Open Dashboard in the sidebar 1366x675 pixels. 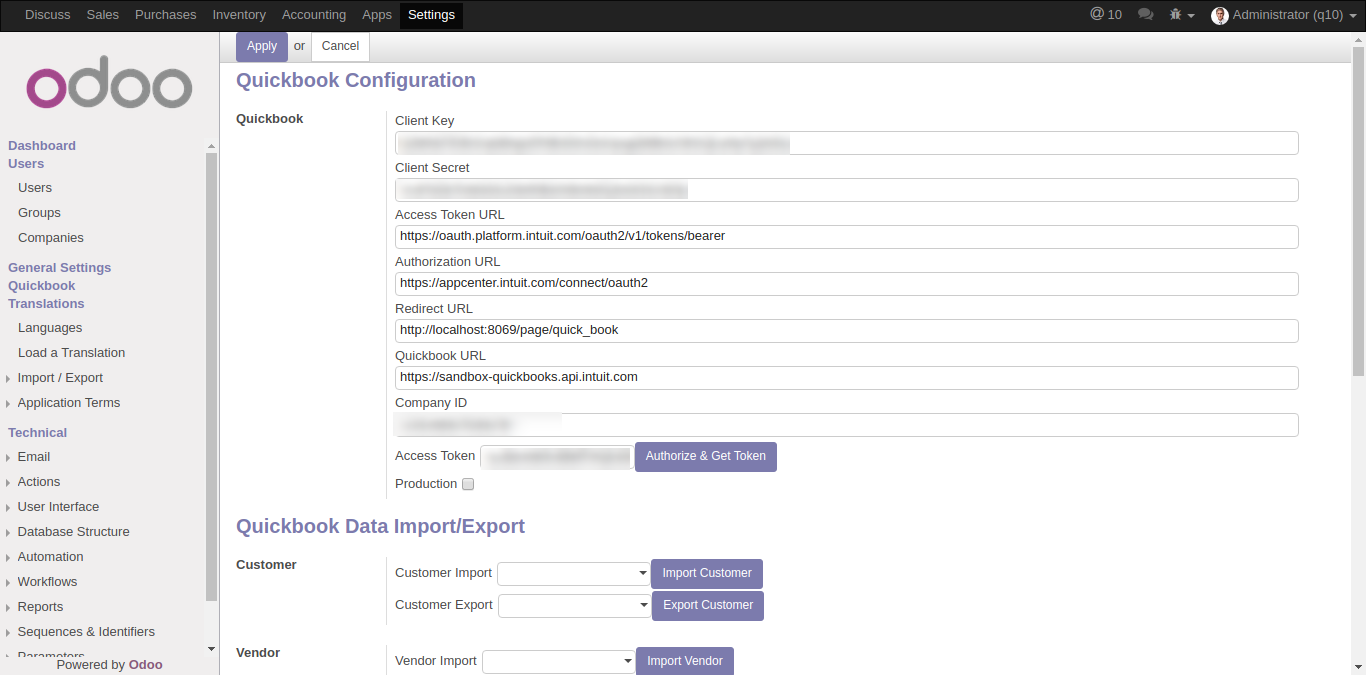click(42, 146)
